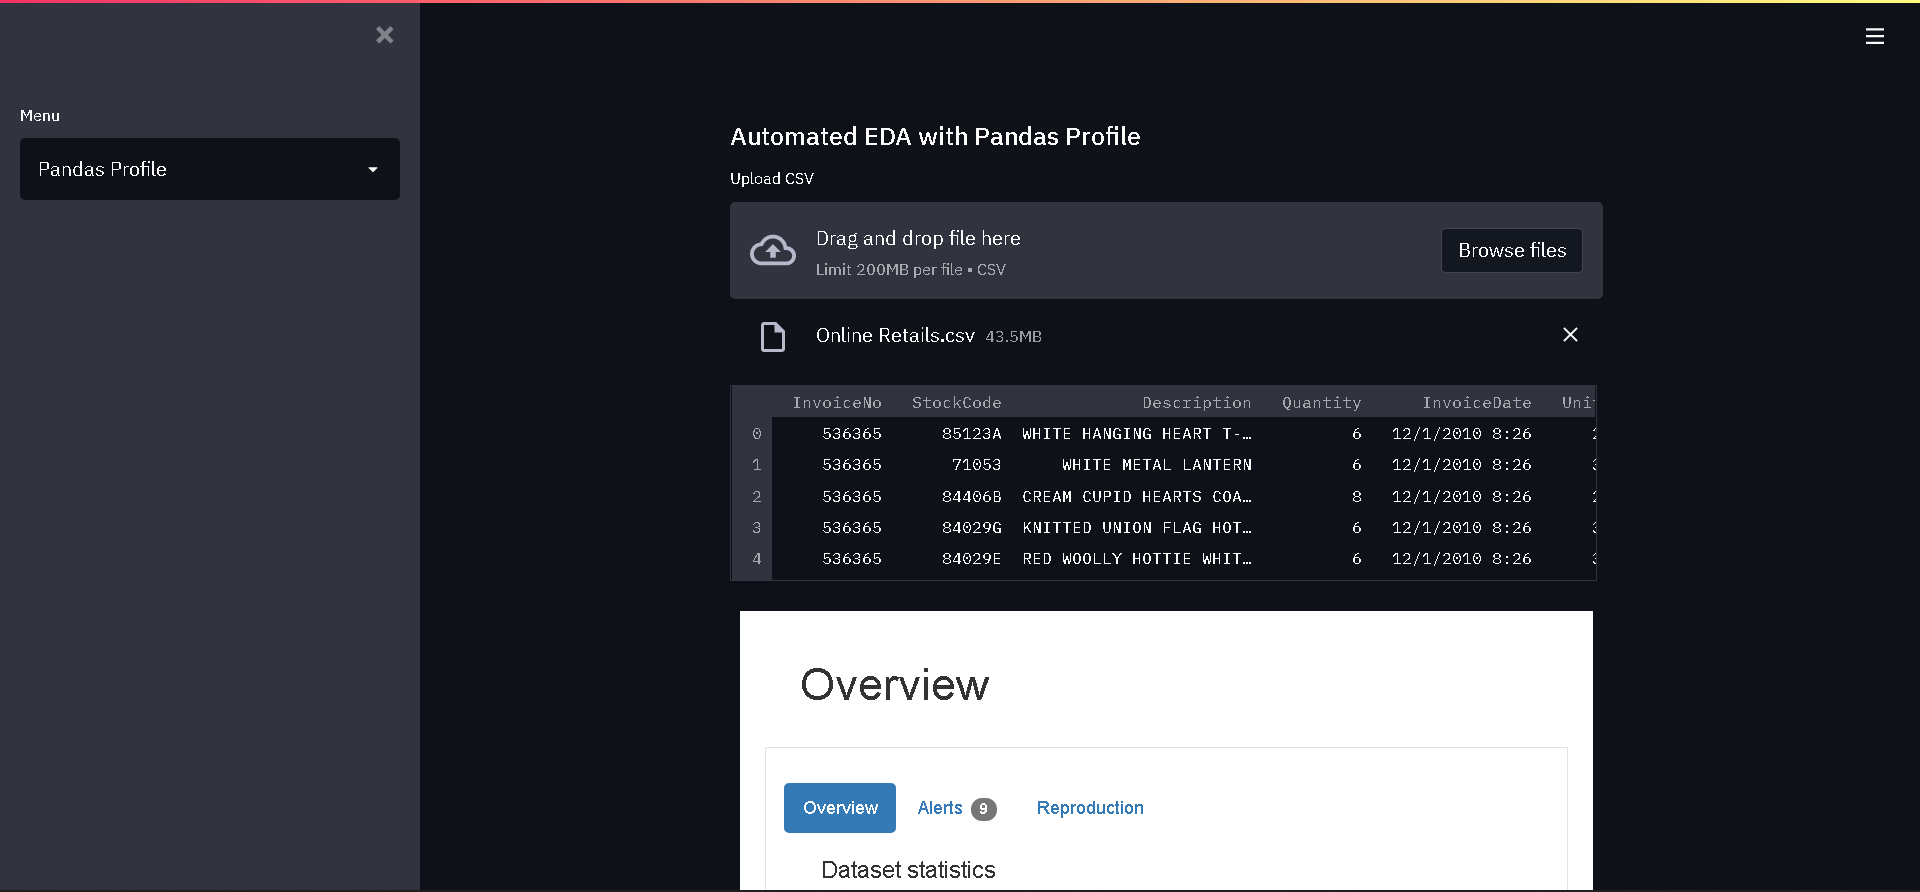Expand the Pandas Profile menu dropdown
The width and height of the screenshot is (1920, 892).
click(x=210, y=169)
